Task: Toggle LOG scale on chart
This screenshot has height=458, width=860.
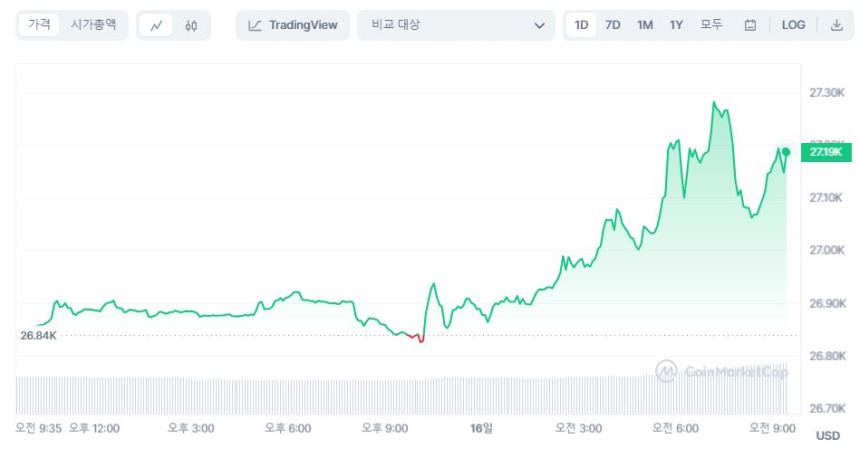Action: click(x=793, y=26)
